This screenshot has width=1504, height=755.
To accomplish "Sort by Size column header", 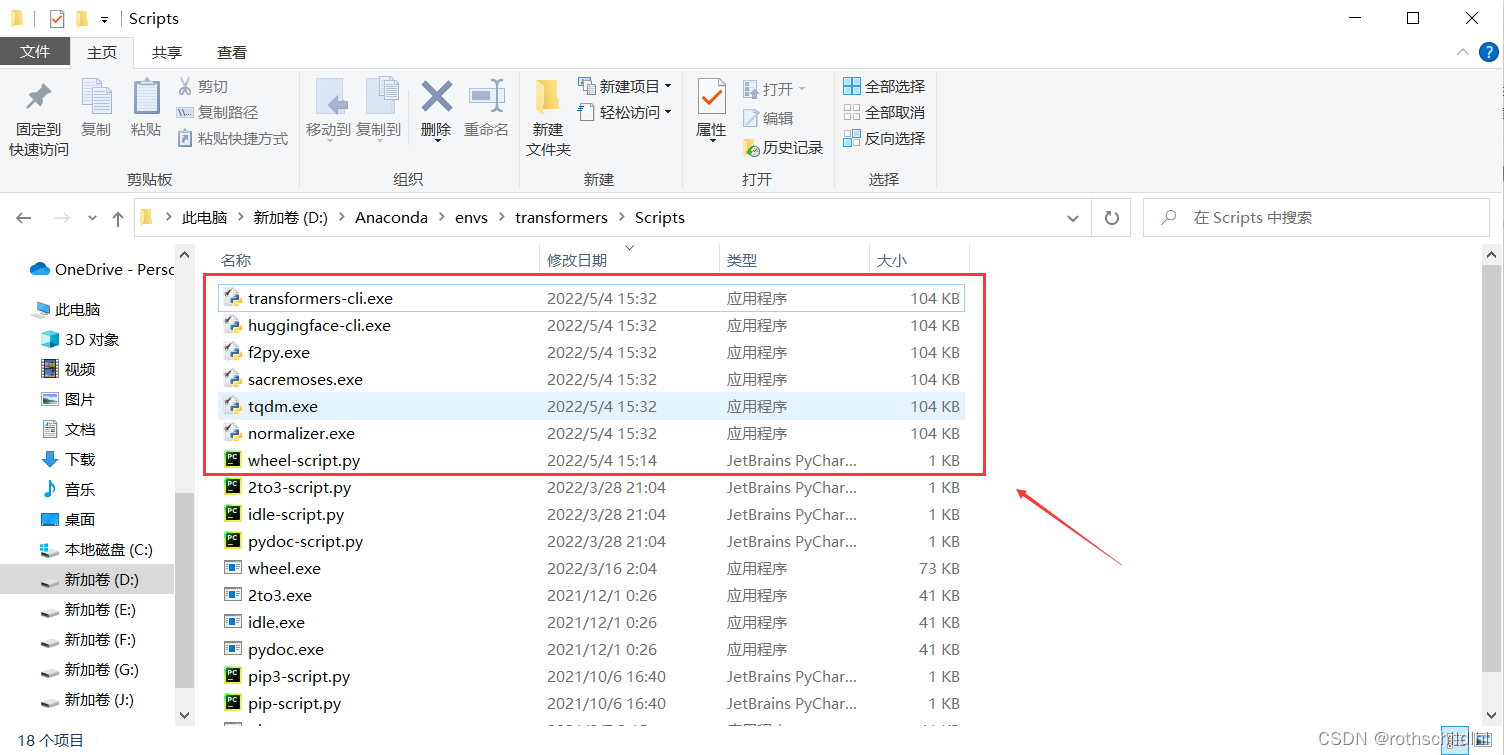I will coord(920,260).
